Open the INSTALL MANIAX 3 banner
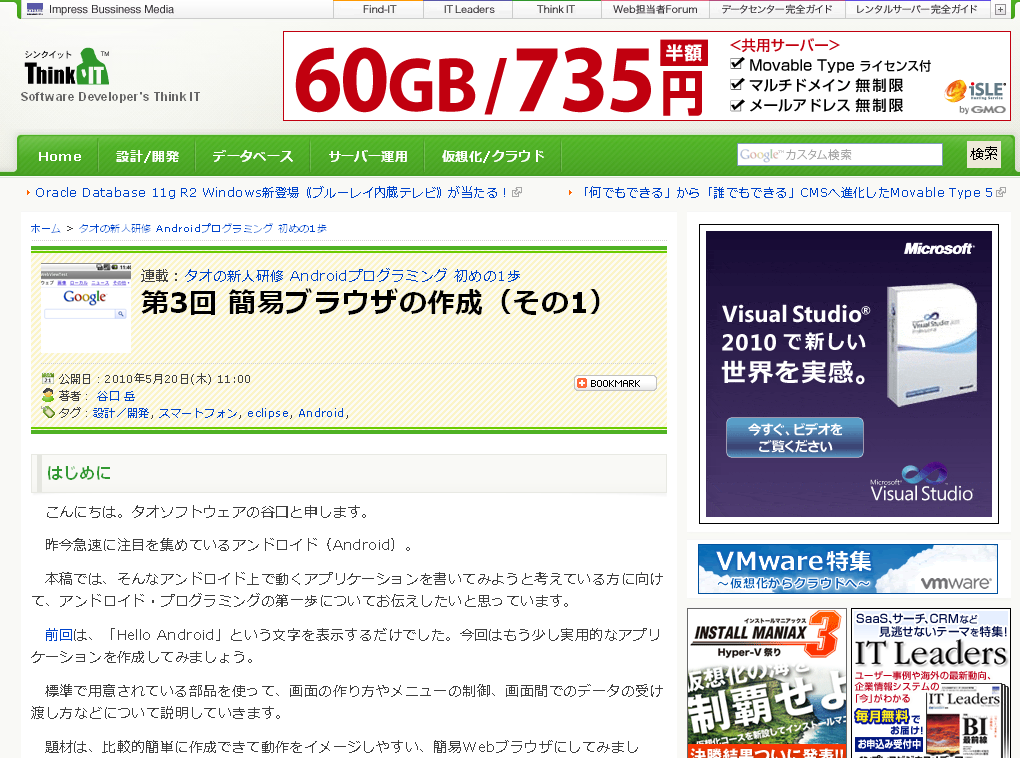The width and height of the screenshot is (1020, 758). click(x=768, y=683)
